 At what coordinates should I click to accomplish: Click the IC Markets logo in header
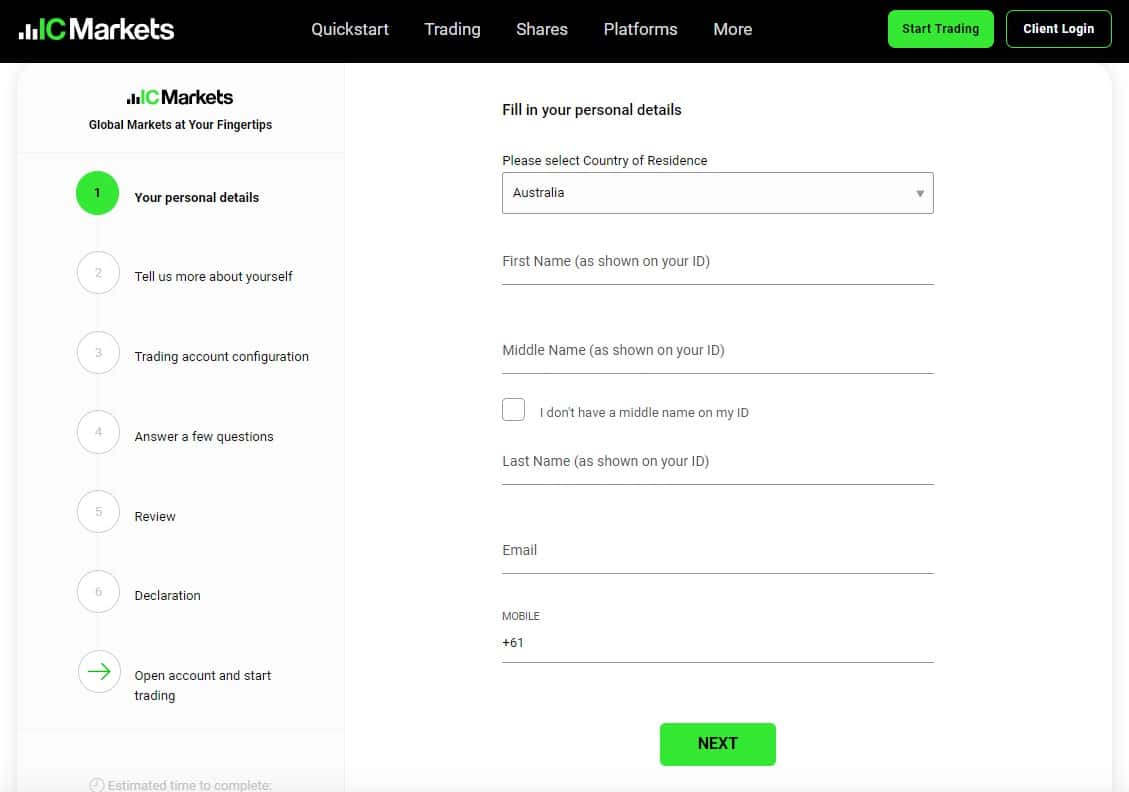(x=96, y=30)
